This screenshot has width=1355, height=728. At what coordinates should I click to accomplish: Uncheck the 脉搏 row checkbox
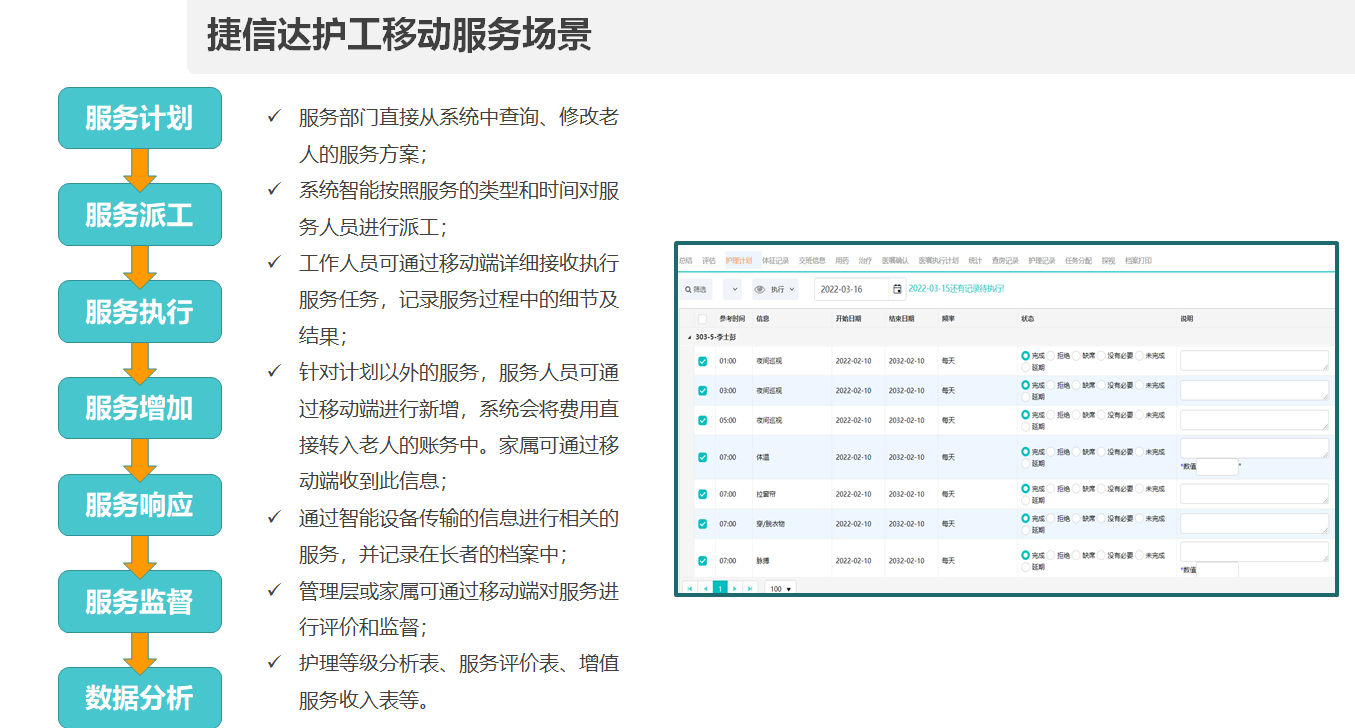tap(702, 561)
